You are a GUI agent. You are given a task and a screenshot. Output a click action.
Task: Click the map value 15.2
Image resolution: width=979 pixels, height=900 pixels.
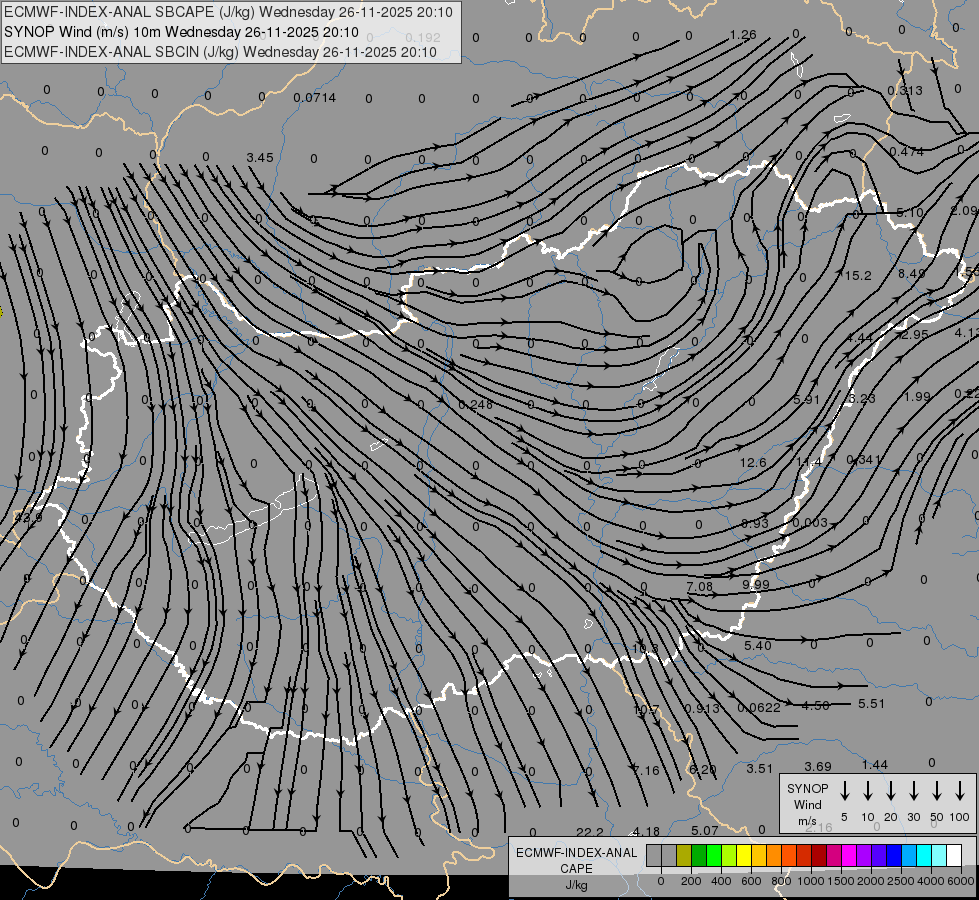pyautogui.click(x=858, y=275)
